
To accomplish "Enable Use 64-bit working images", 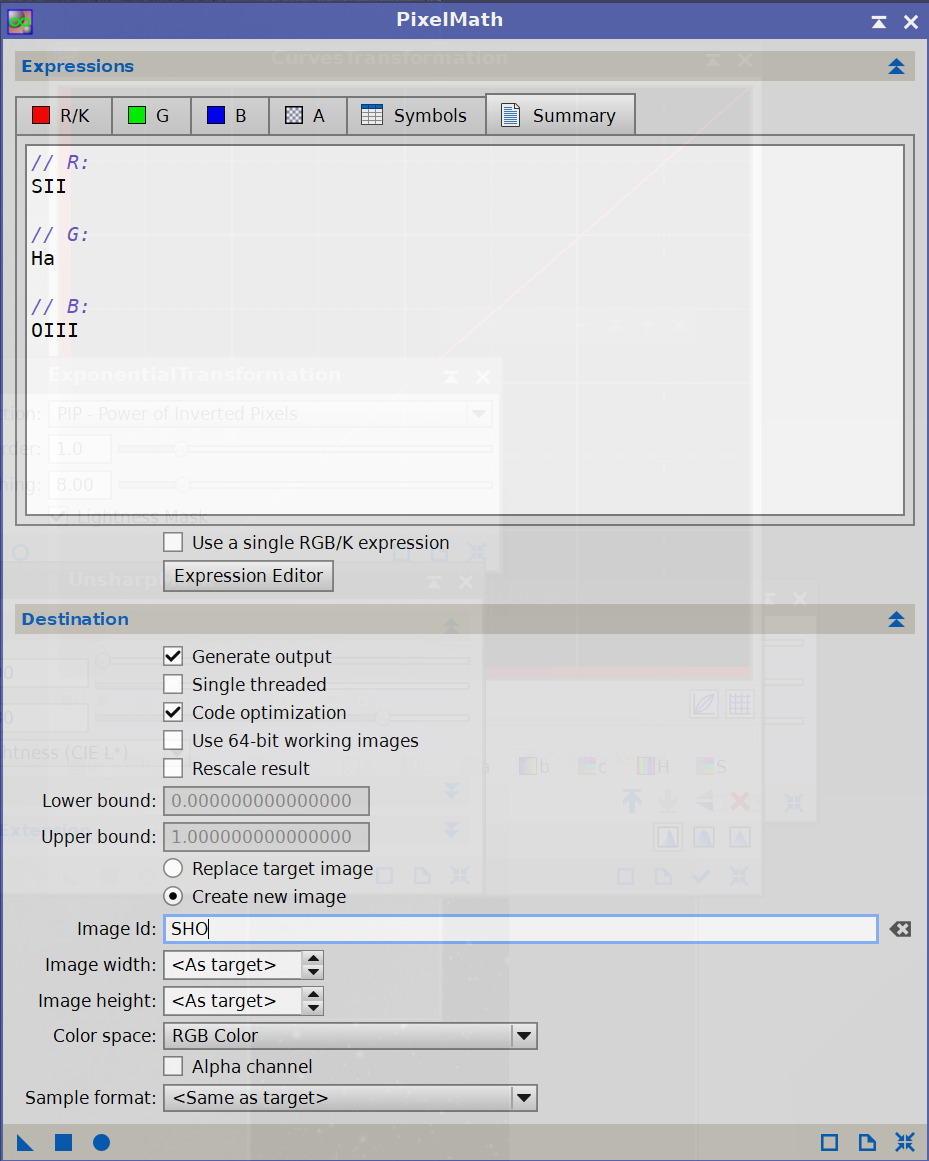I will coord(173,741).
